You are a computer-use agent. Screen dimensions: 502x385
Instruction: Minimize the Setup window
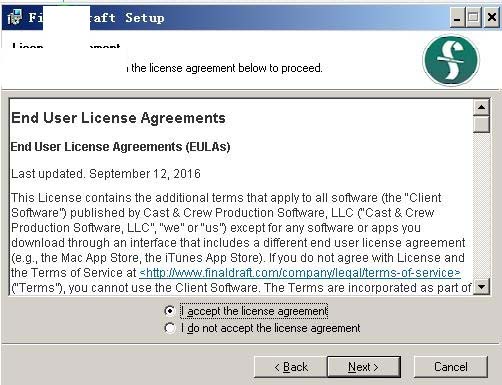click(x=457, y=17)
